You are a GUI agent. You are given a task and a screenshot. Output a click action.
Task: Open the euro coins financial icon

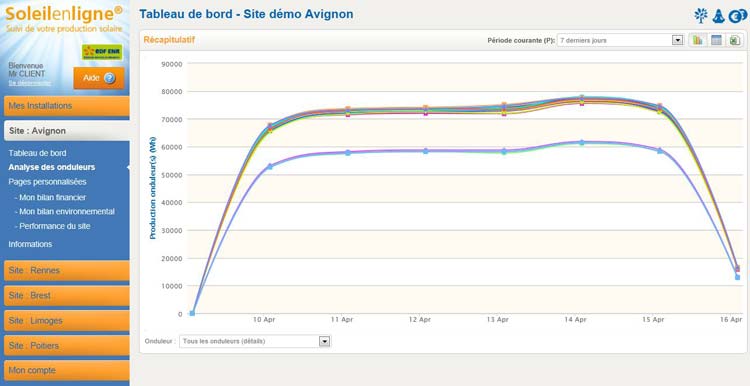(x=738, y=15)
